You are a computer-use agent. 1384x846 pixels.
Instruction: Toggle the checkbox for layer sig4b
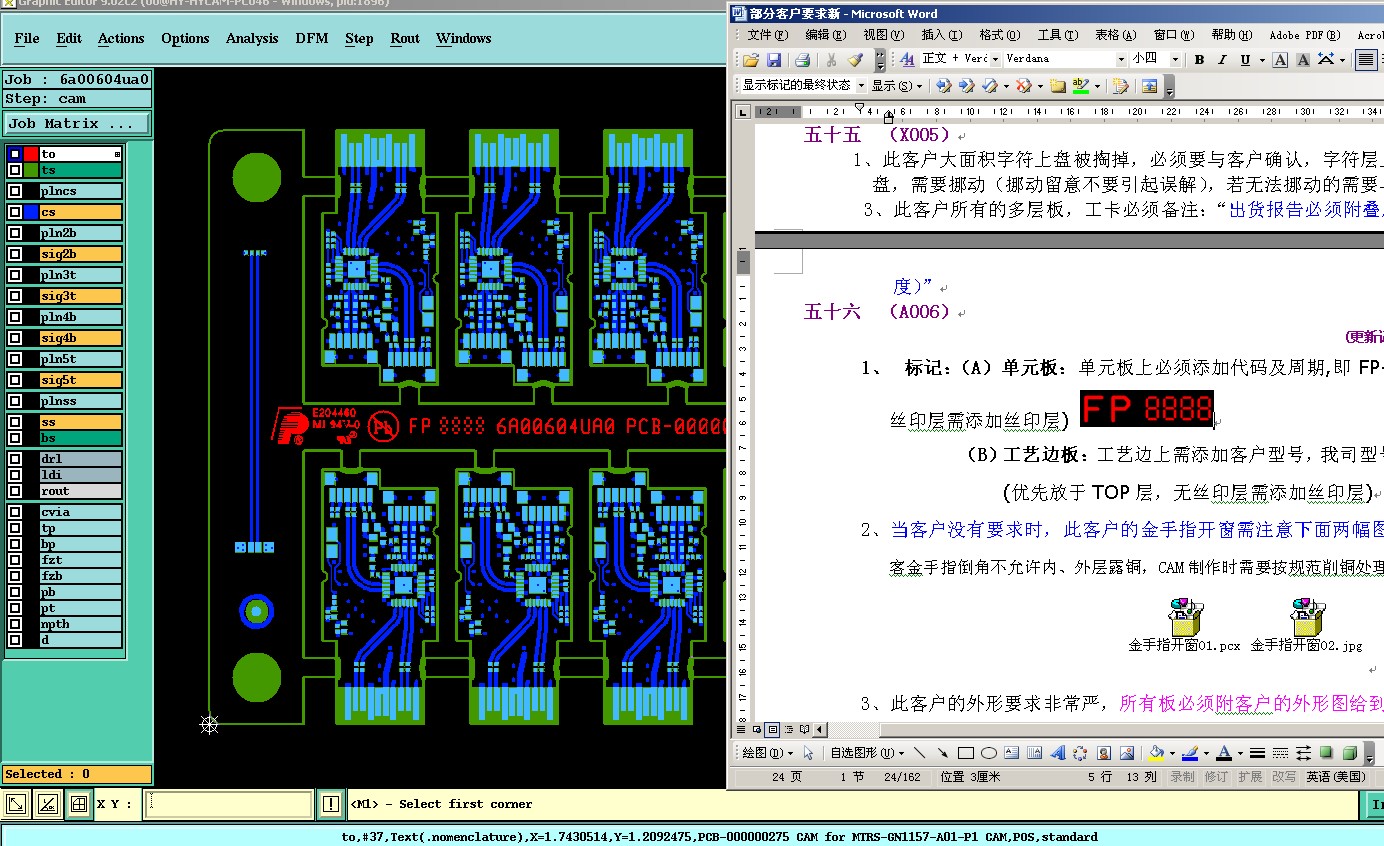click(x=14, y=338)
